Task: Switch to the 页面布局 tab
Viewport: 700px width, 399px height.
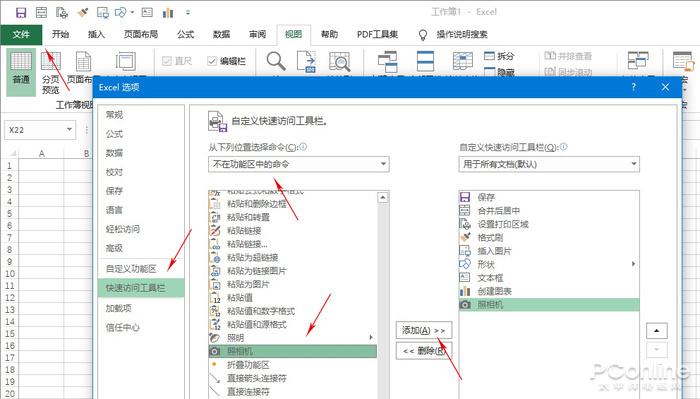Action: tap(141, 34)
